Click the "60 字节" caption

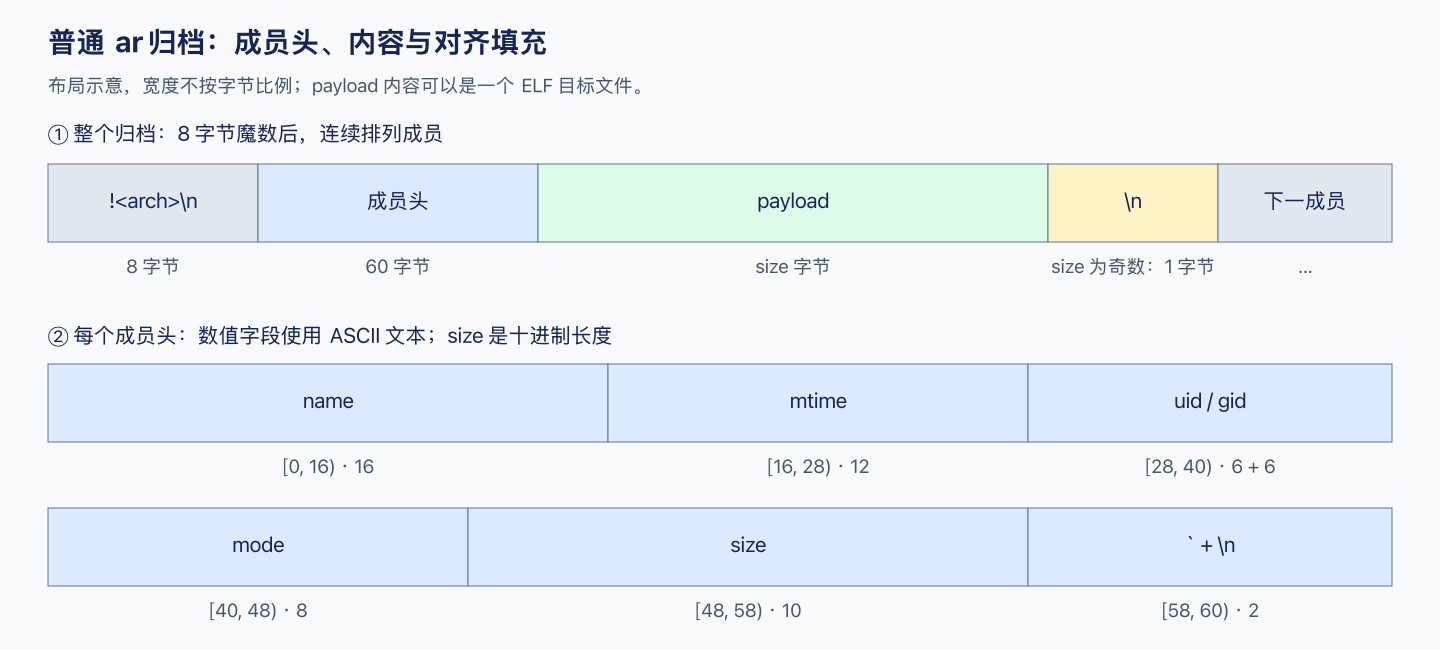398,267
